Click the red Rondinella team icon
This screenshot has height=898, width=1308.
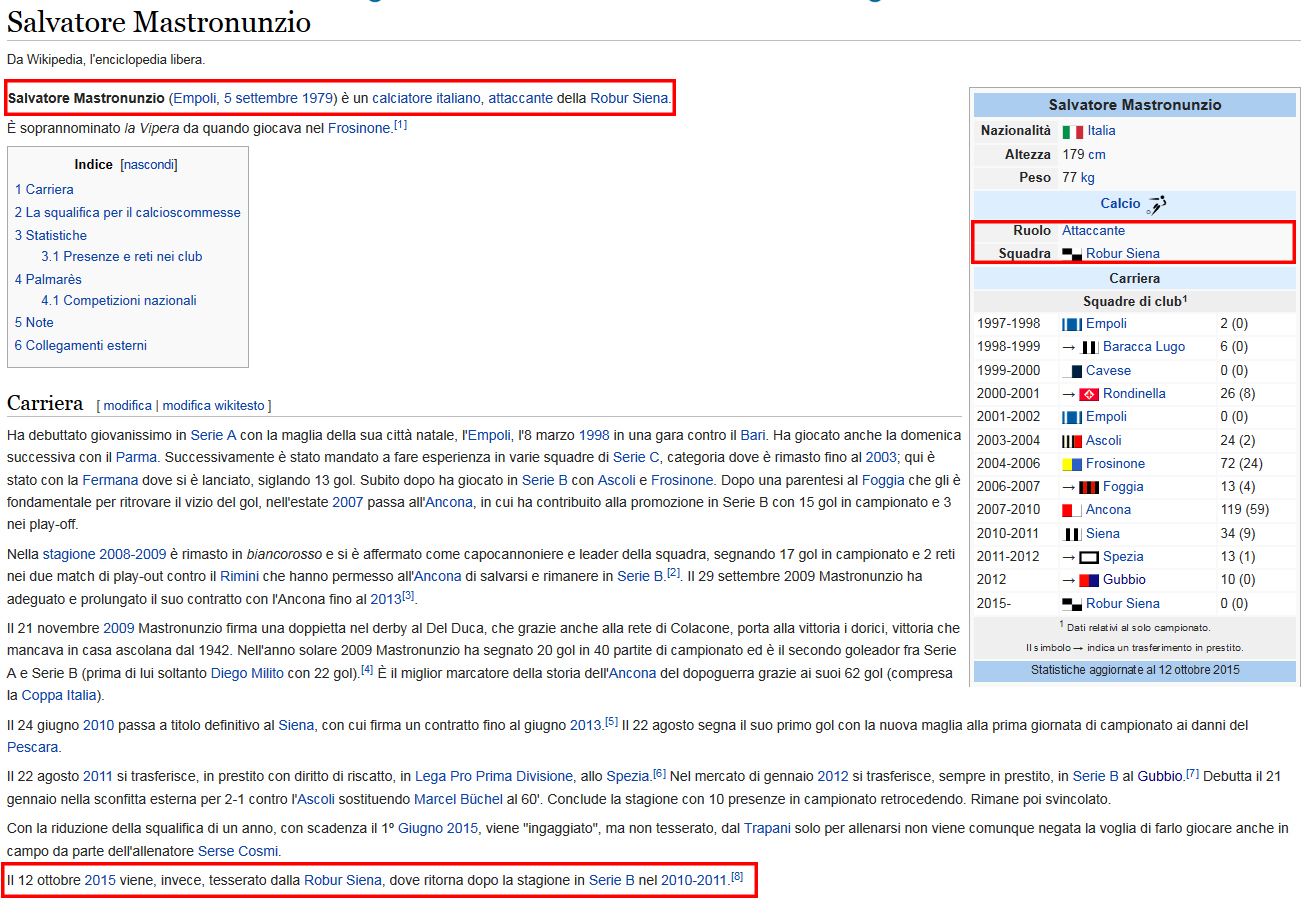point(1089,394)
